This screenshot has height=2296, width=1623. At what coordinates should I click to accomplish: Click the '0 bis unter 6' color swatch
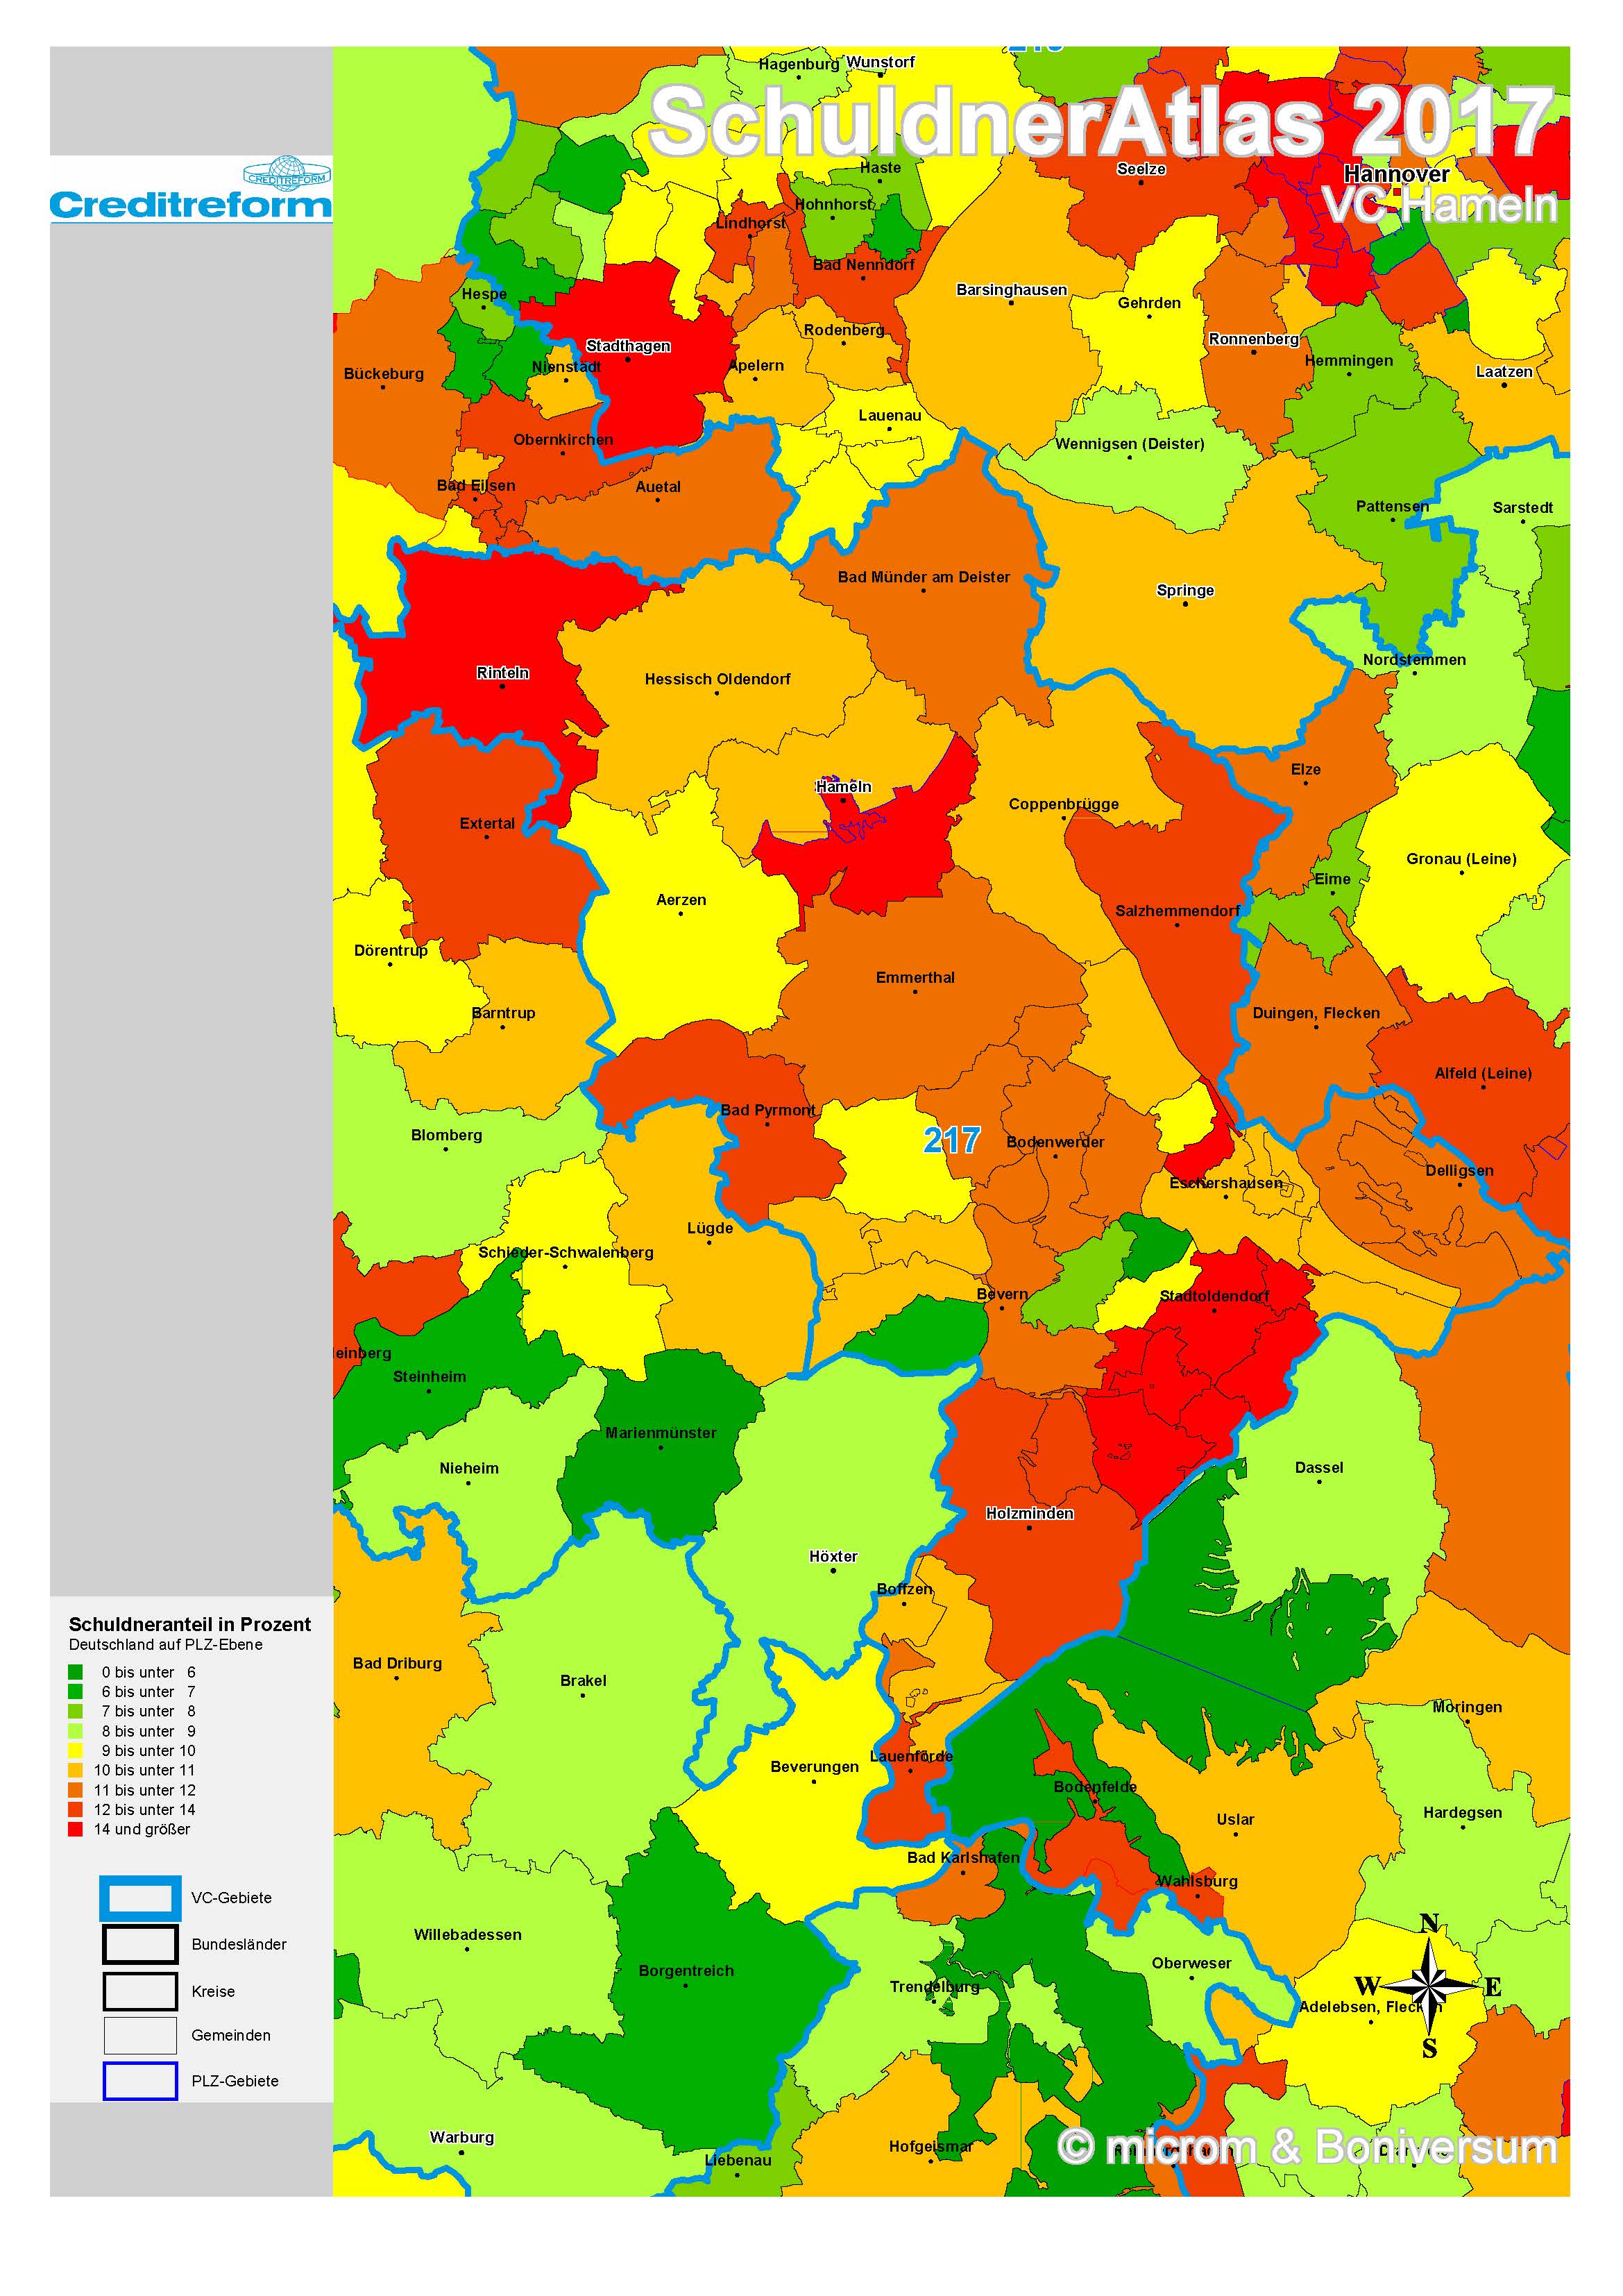tap(75, 1672)
